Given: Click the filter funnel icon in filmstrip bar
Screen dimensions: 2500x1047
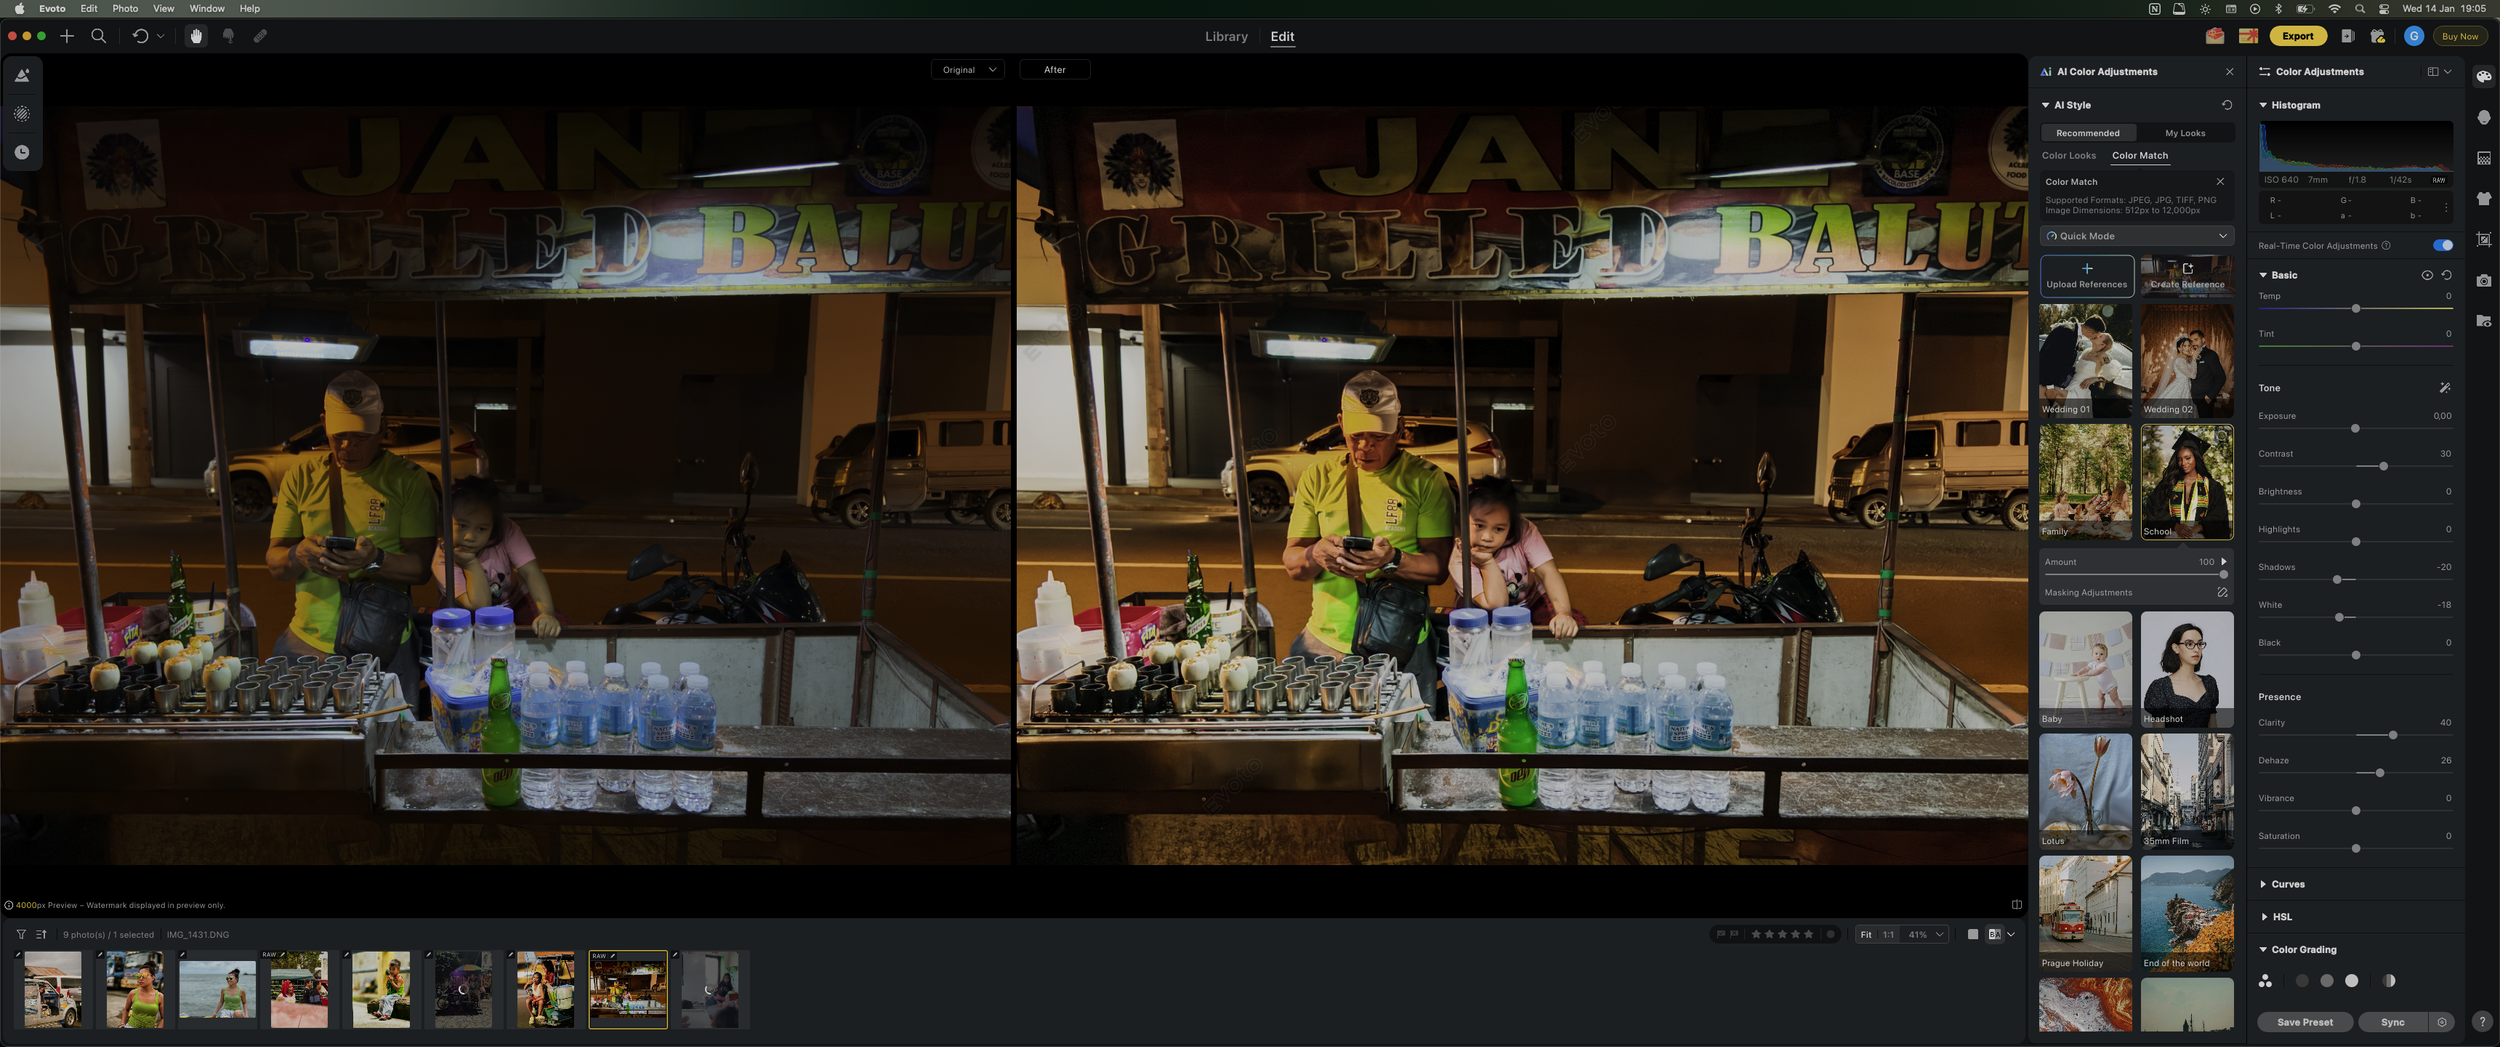Looking at the screenshot, I should click(x=21, y=935).
